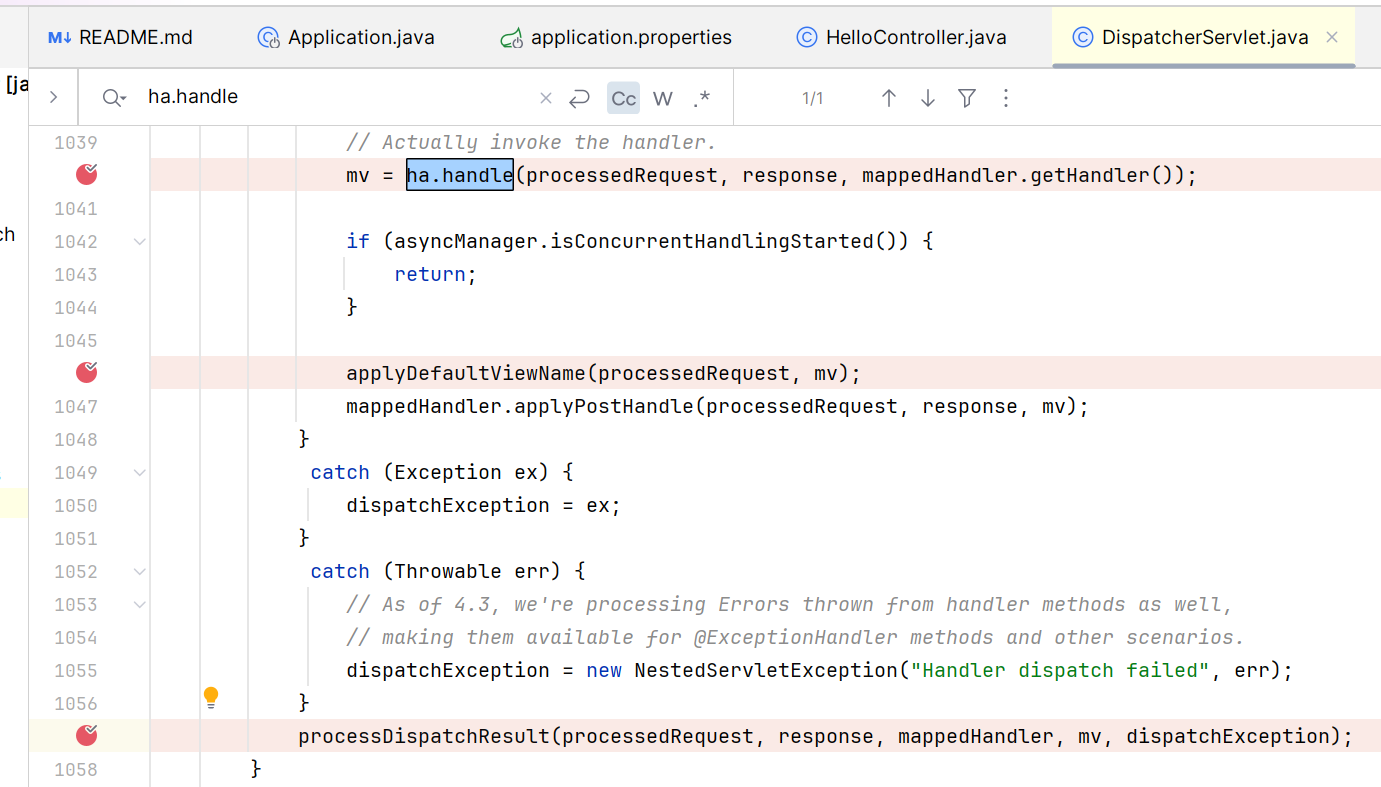Screen dimensions: 1381x787
Task: Go to previous occurrence arrow
Action: coord(888,98)
